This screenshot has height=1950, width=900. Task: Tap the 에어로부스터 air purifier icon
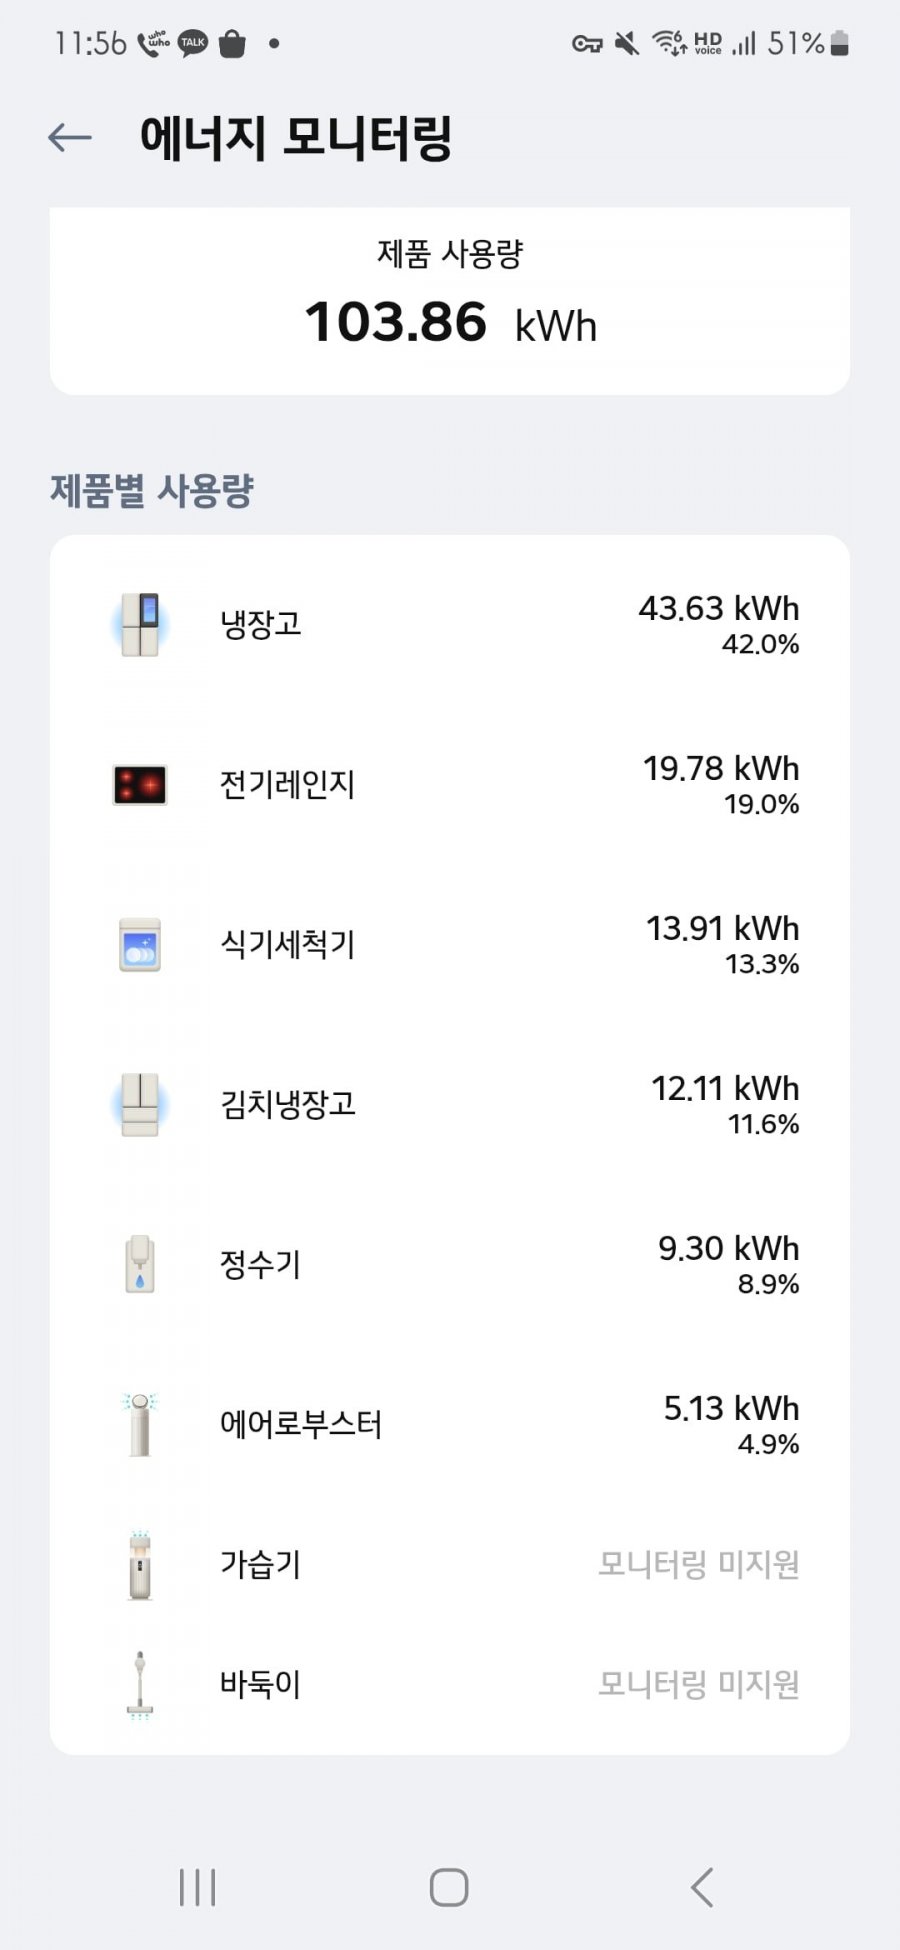[x=140, y=1425]
